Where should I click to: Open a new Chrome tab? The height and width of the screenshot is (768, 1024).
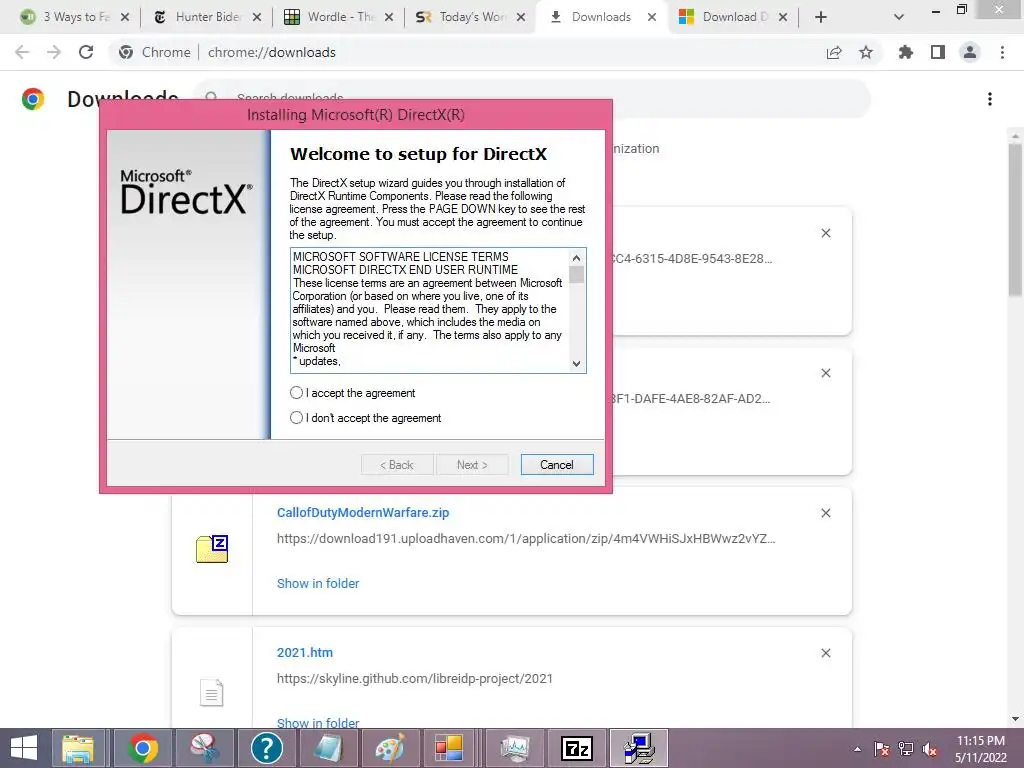tap(821, 17)
